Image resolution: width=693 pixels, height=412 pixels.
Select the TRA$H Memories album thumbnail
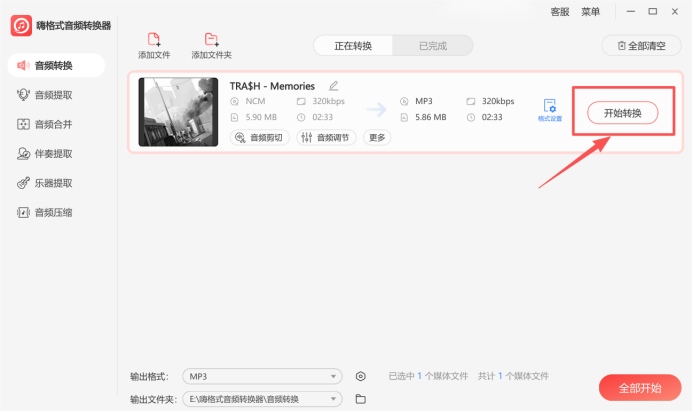[x=178, y=112]
